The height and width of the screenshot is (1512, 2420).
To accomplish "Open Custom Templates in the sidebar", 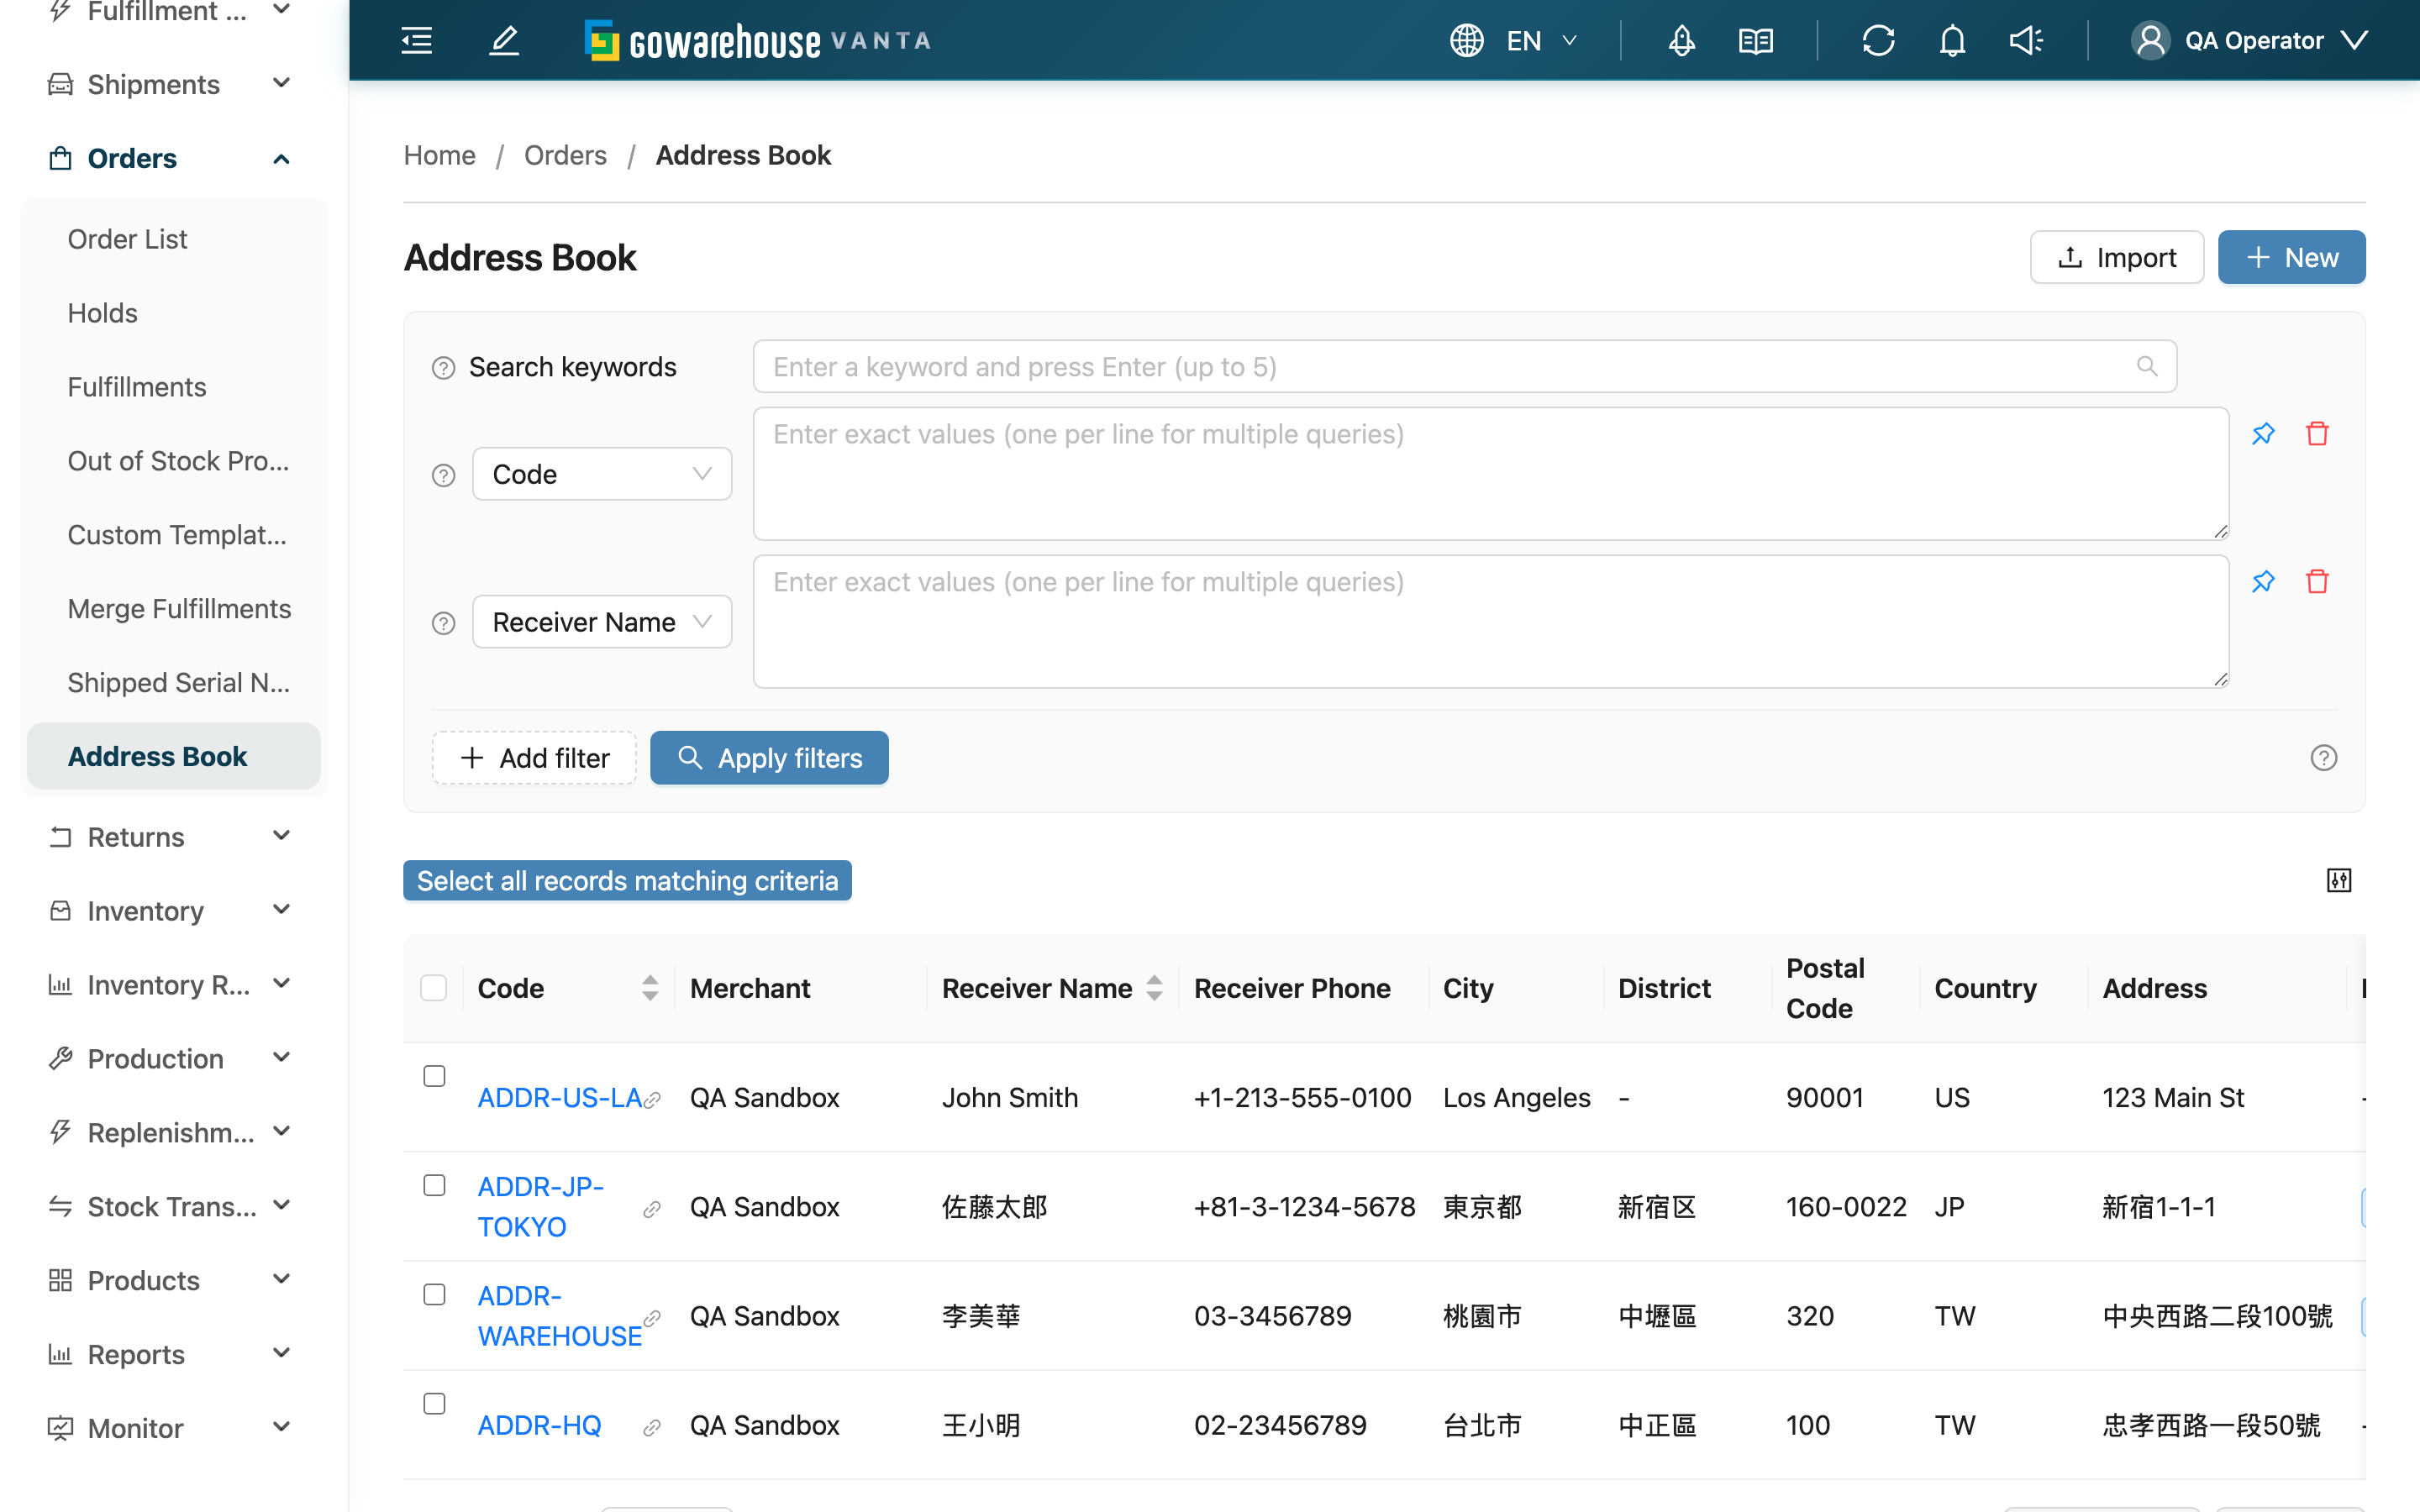I will coord(174,535).
